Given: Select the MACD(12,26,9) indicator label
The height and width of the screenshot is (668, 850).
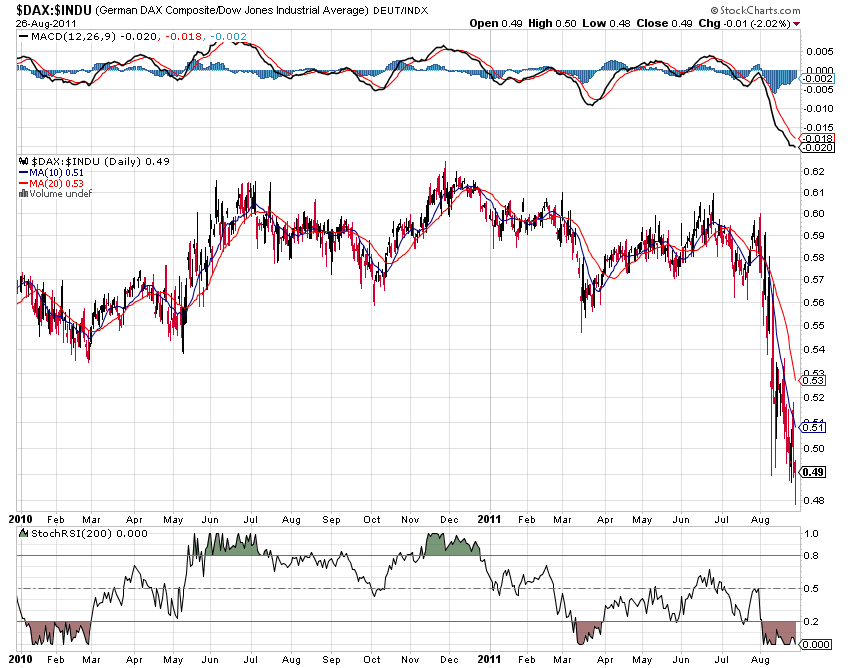Looking at the screenshot, I should [72, 37].
